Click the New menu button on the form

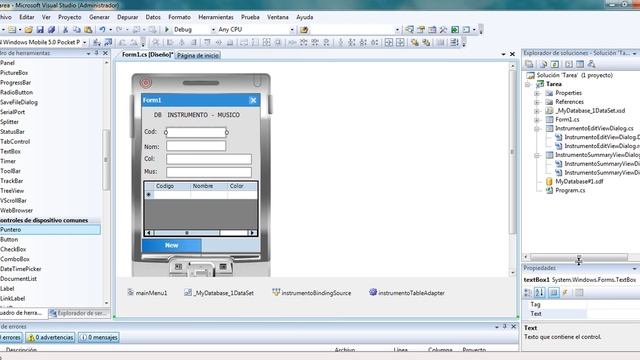click(171, 245)
